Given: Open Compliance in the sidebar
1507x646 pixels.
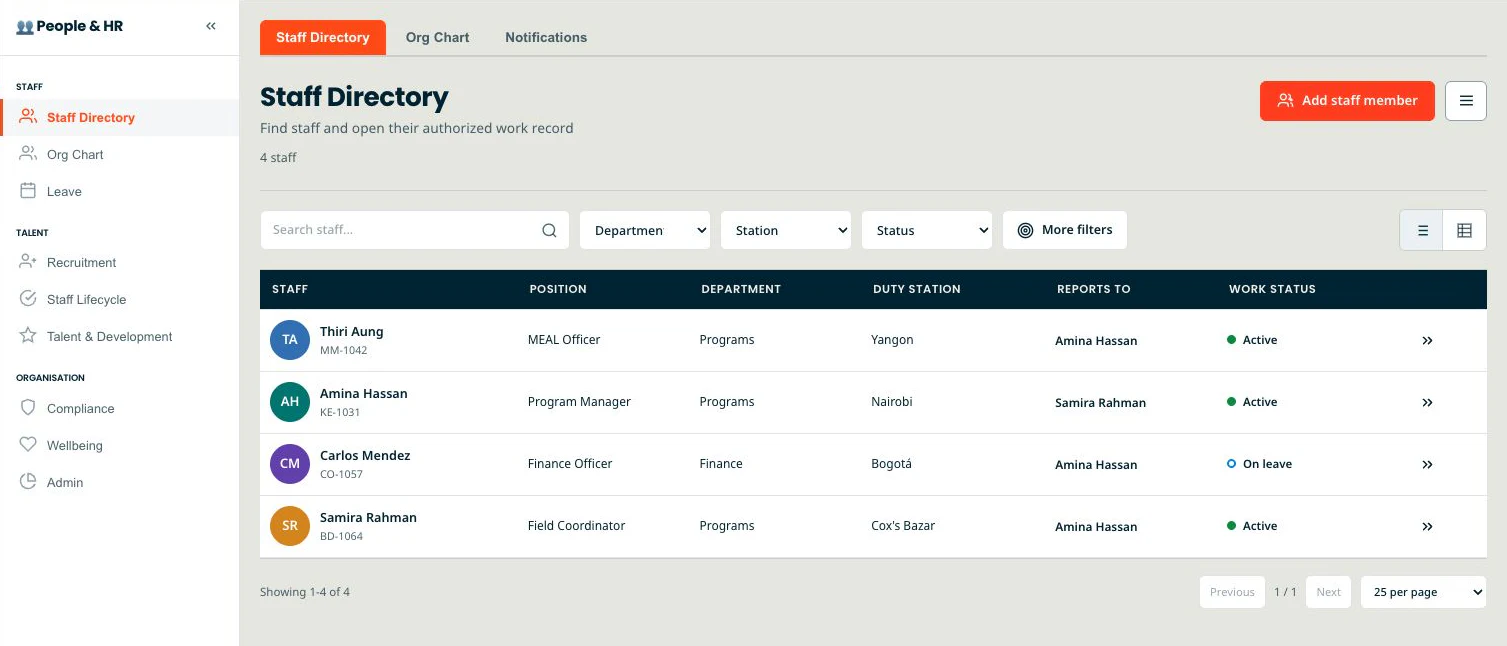Looking at the screenshot, I should [120, 408].
